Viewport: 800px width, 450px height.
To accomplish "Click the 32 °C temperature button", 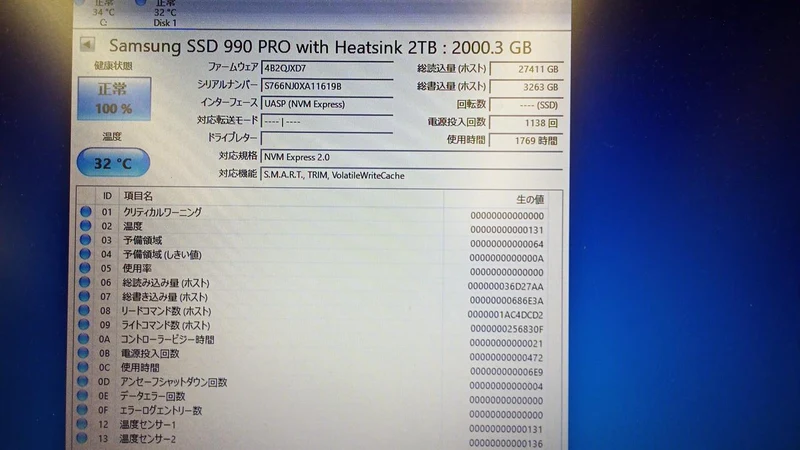I will [x=113, y=163].
